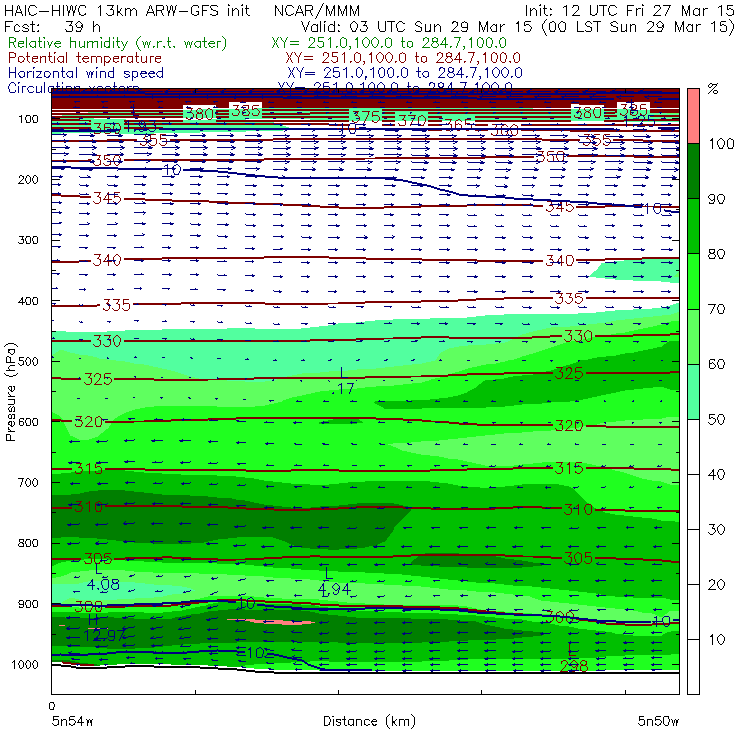Click the colorbar '70' tick label
740x740 pixels.
tap(717, 309)
